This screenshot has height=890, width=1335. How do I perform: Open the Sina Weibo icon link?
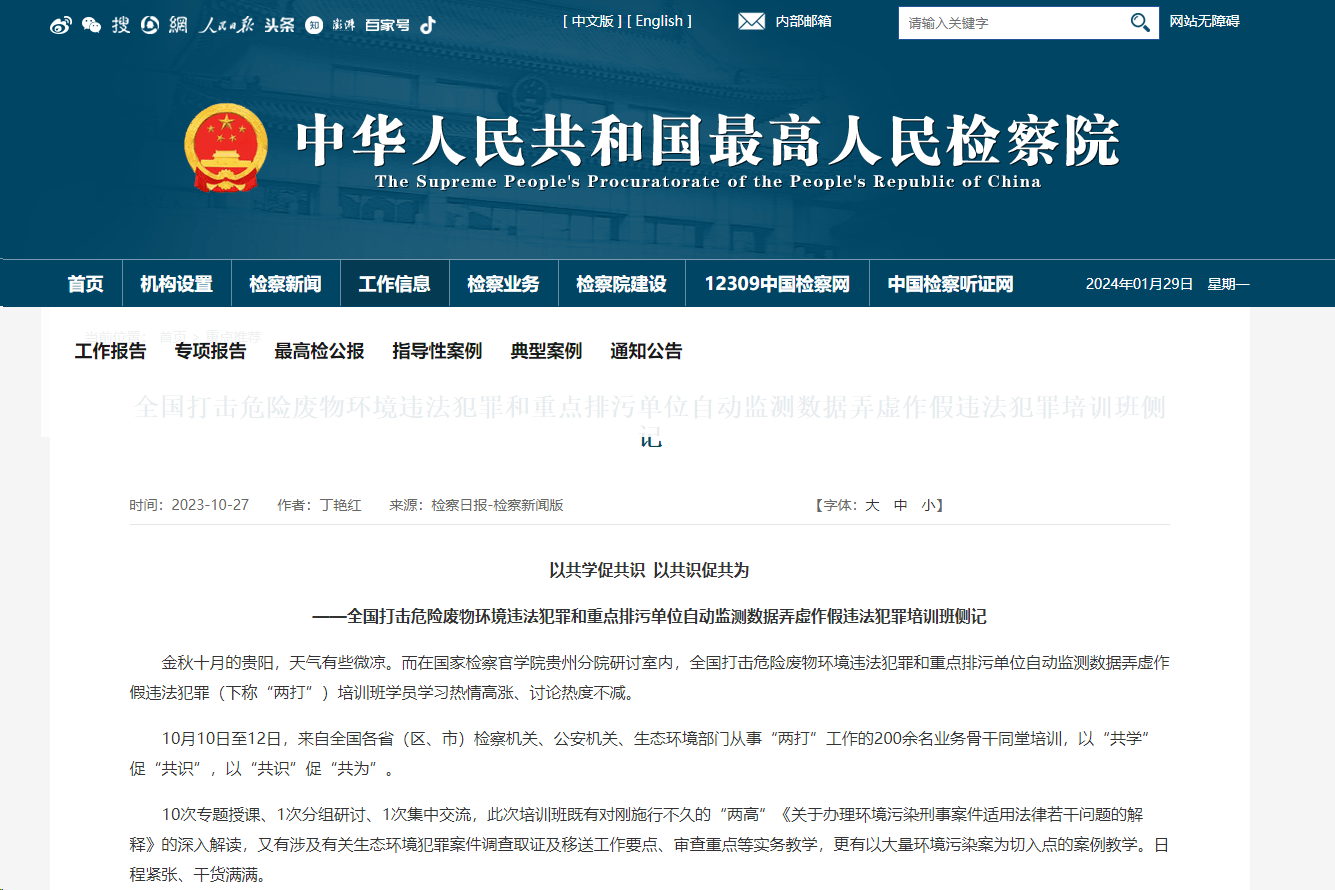point(61,25)
